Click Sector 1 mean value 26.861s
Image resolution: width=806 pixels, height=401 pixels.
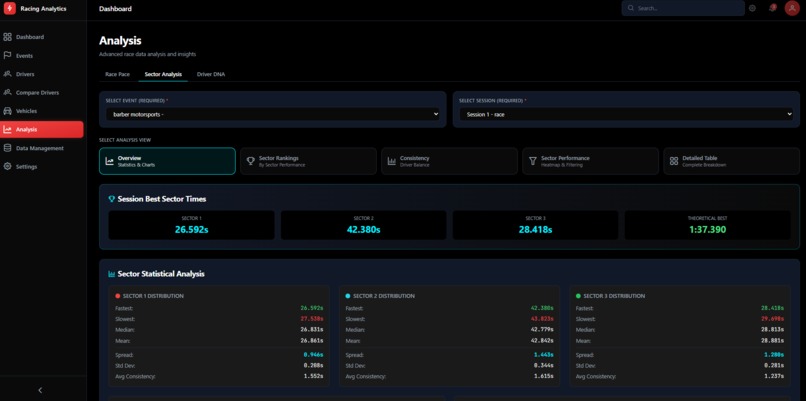[x=312, y=340]
